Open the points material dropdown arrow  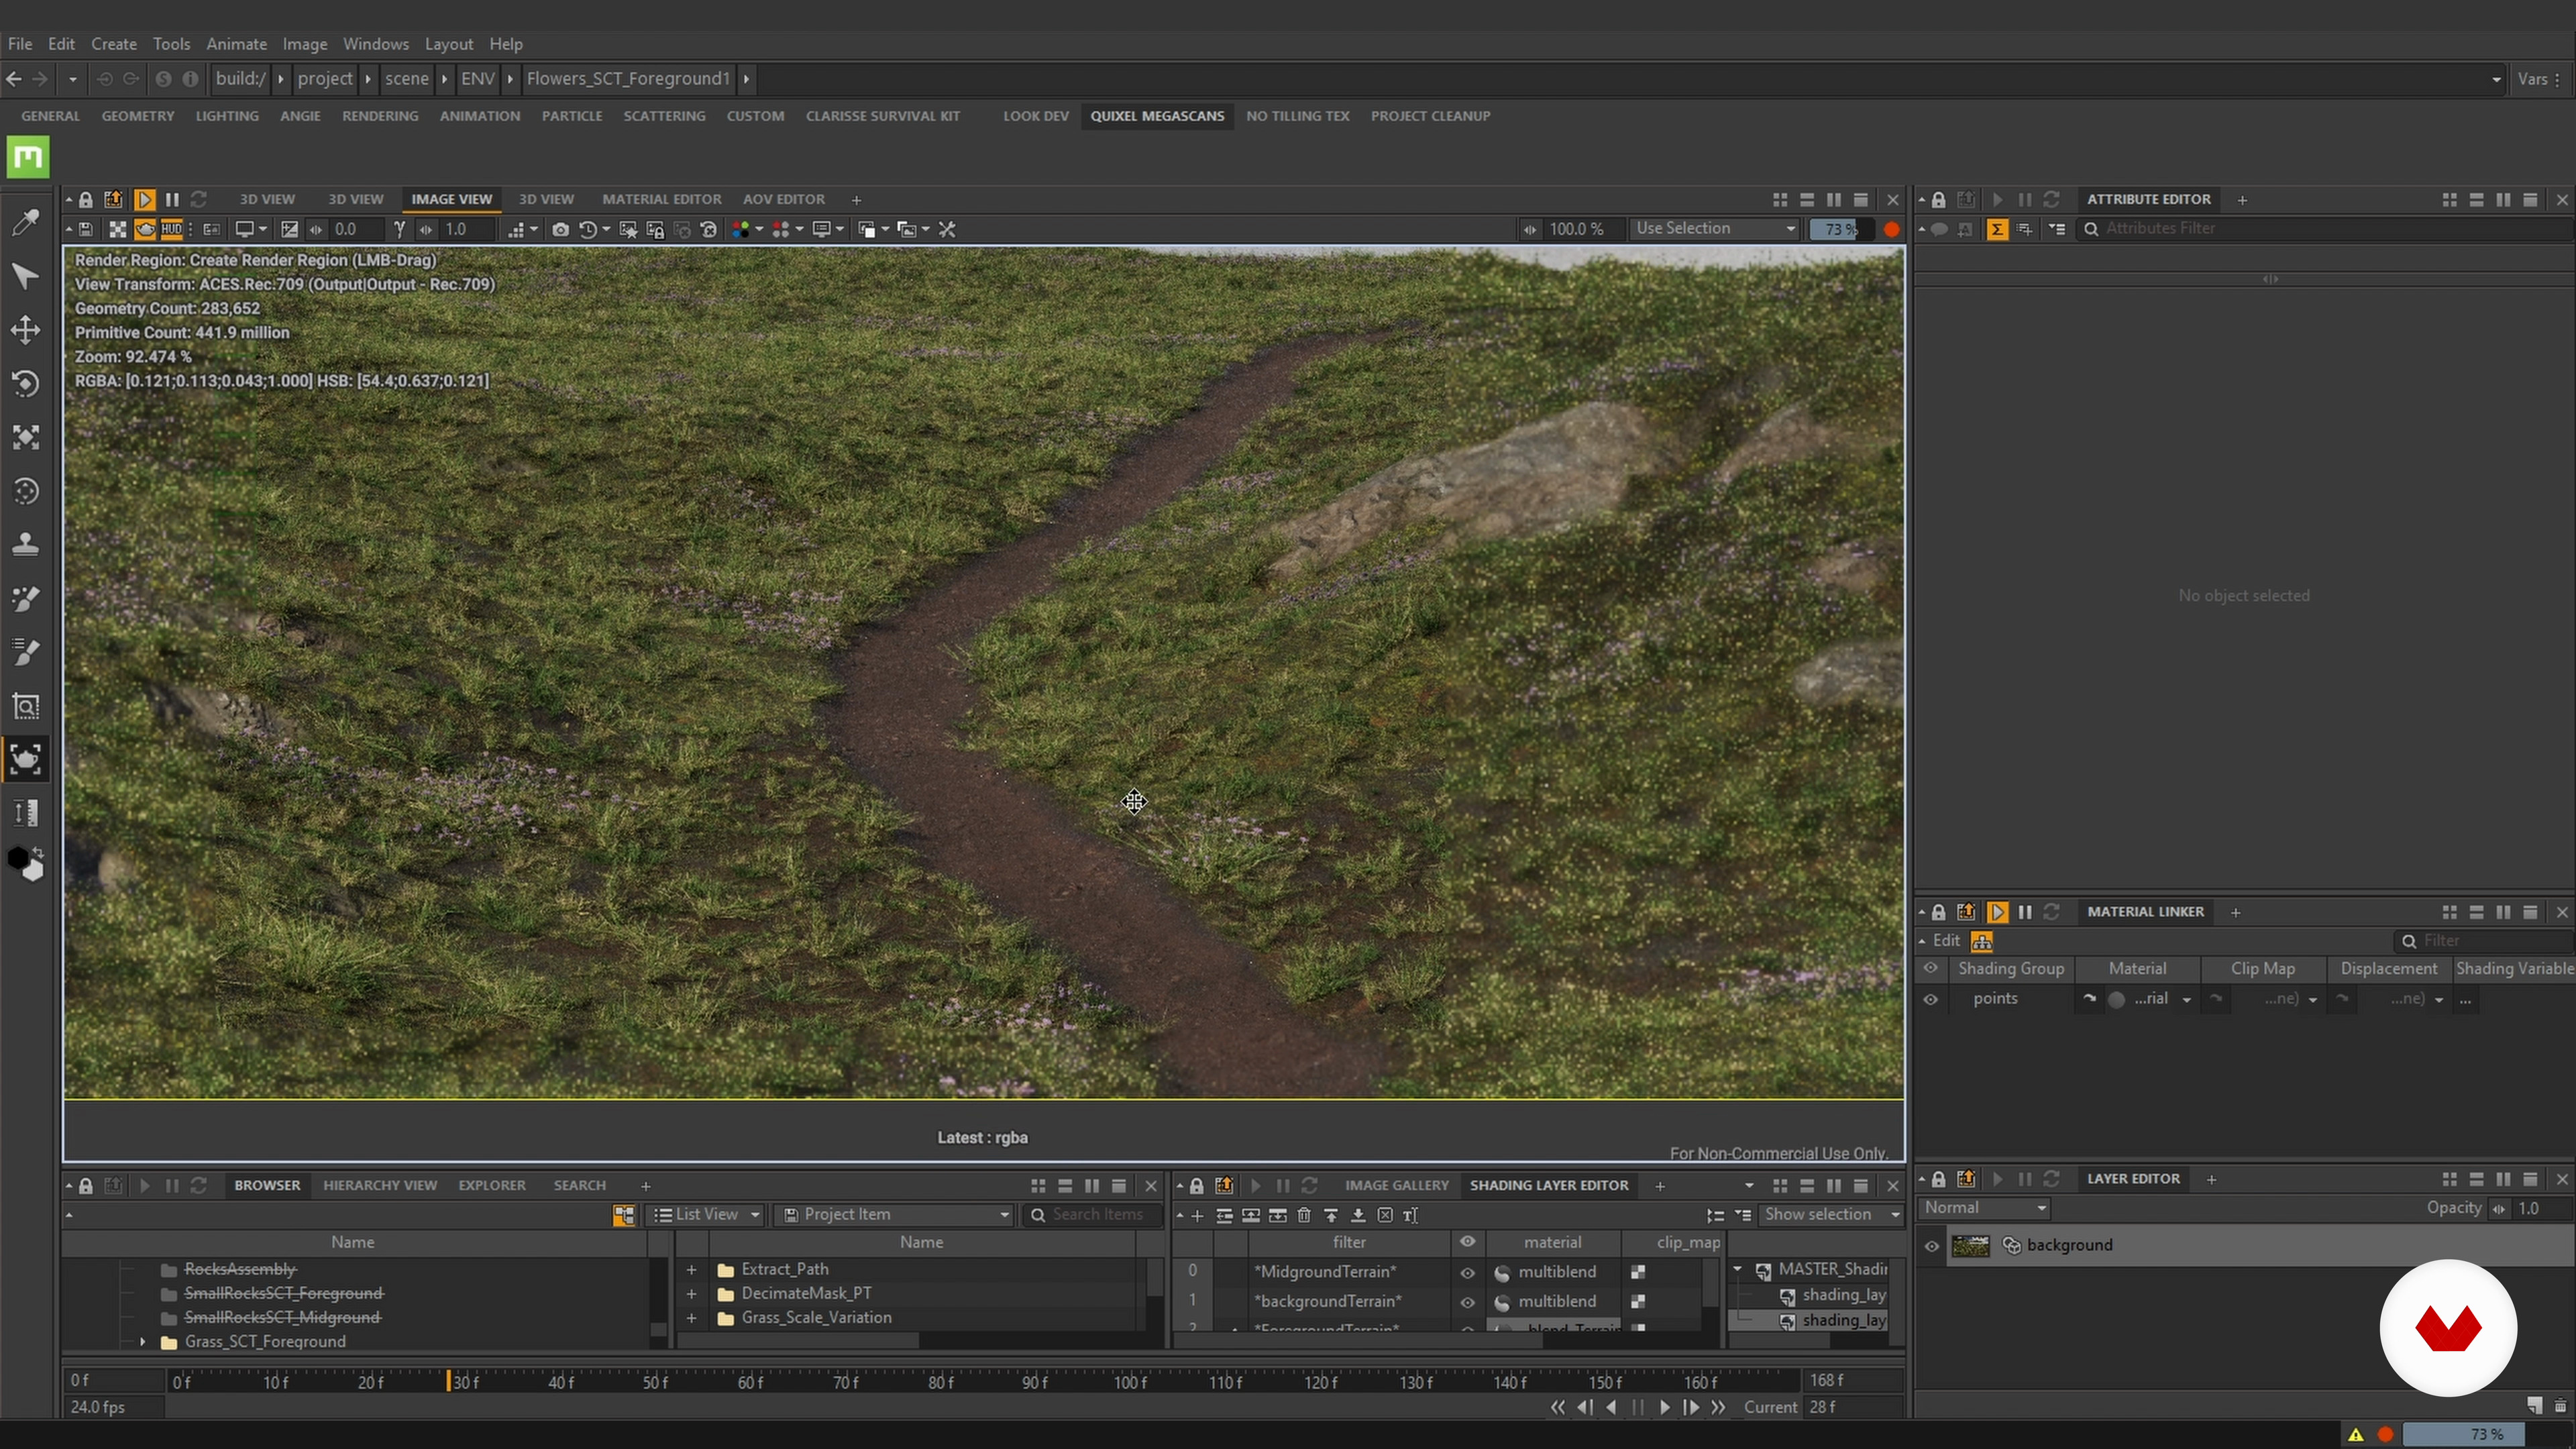pos(2186,1000)
